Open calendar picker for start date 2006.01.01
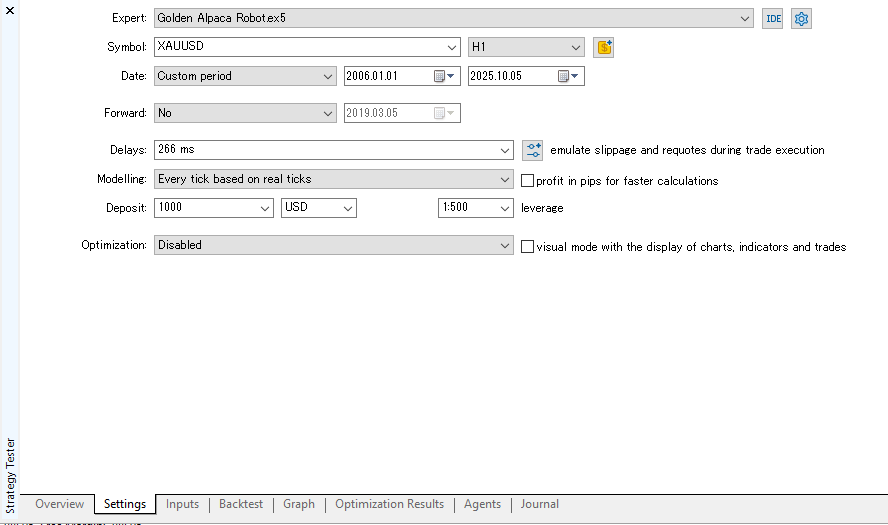 pyautogui.click(x=443, y=76)
